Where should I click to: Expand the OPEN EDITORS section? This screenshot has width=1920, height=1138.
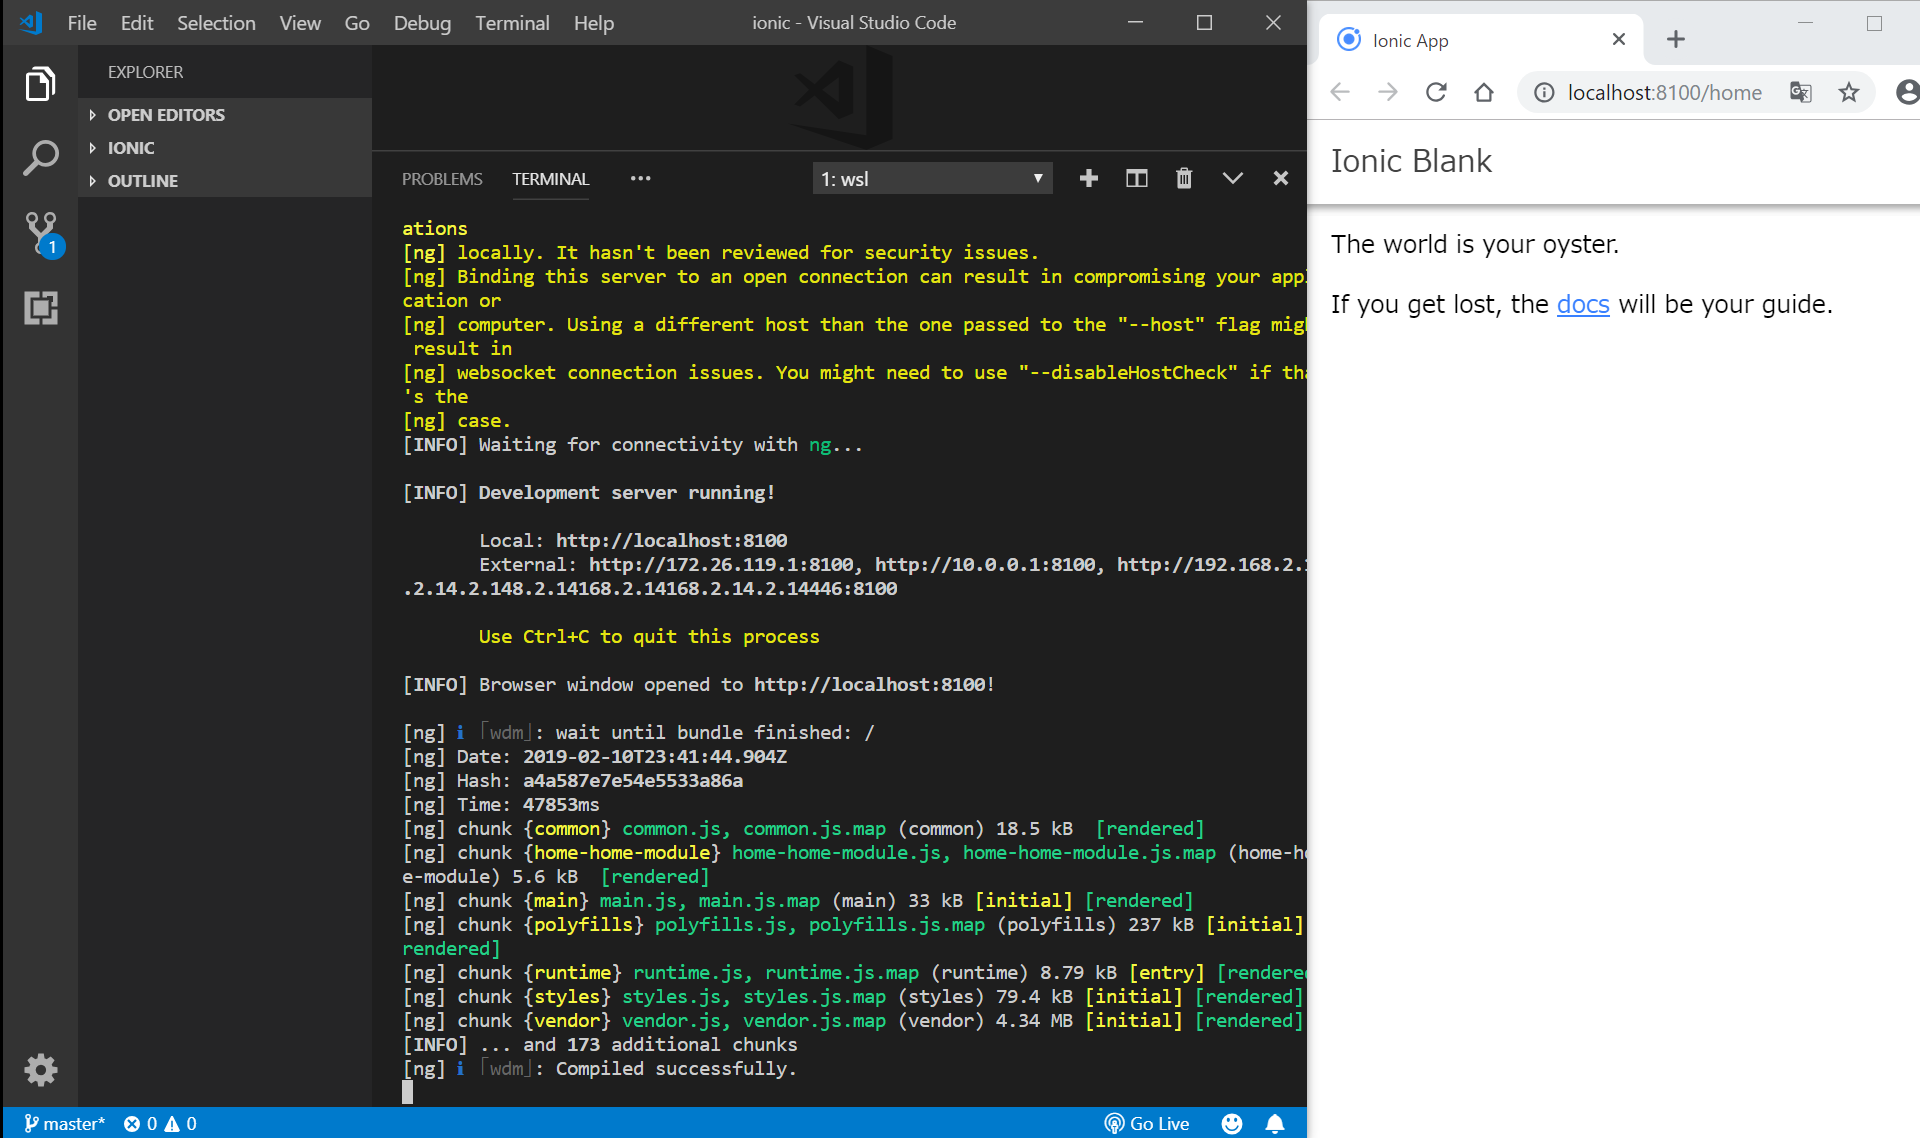tap(166, 115)
